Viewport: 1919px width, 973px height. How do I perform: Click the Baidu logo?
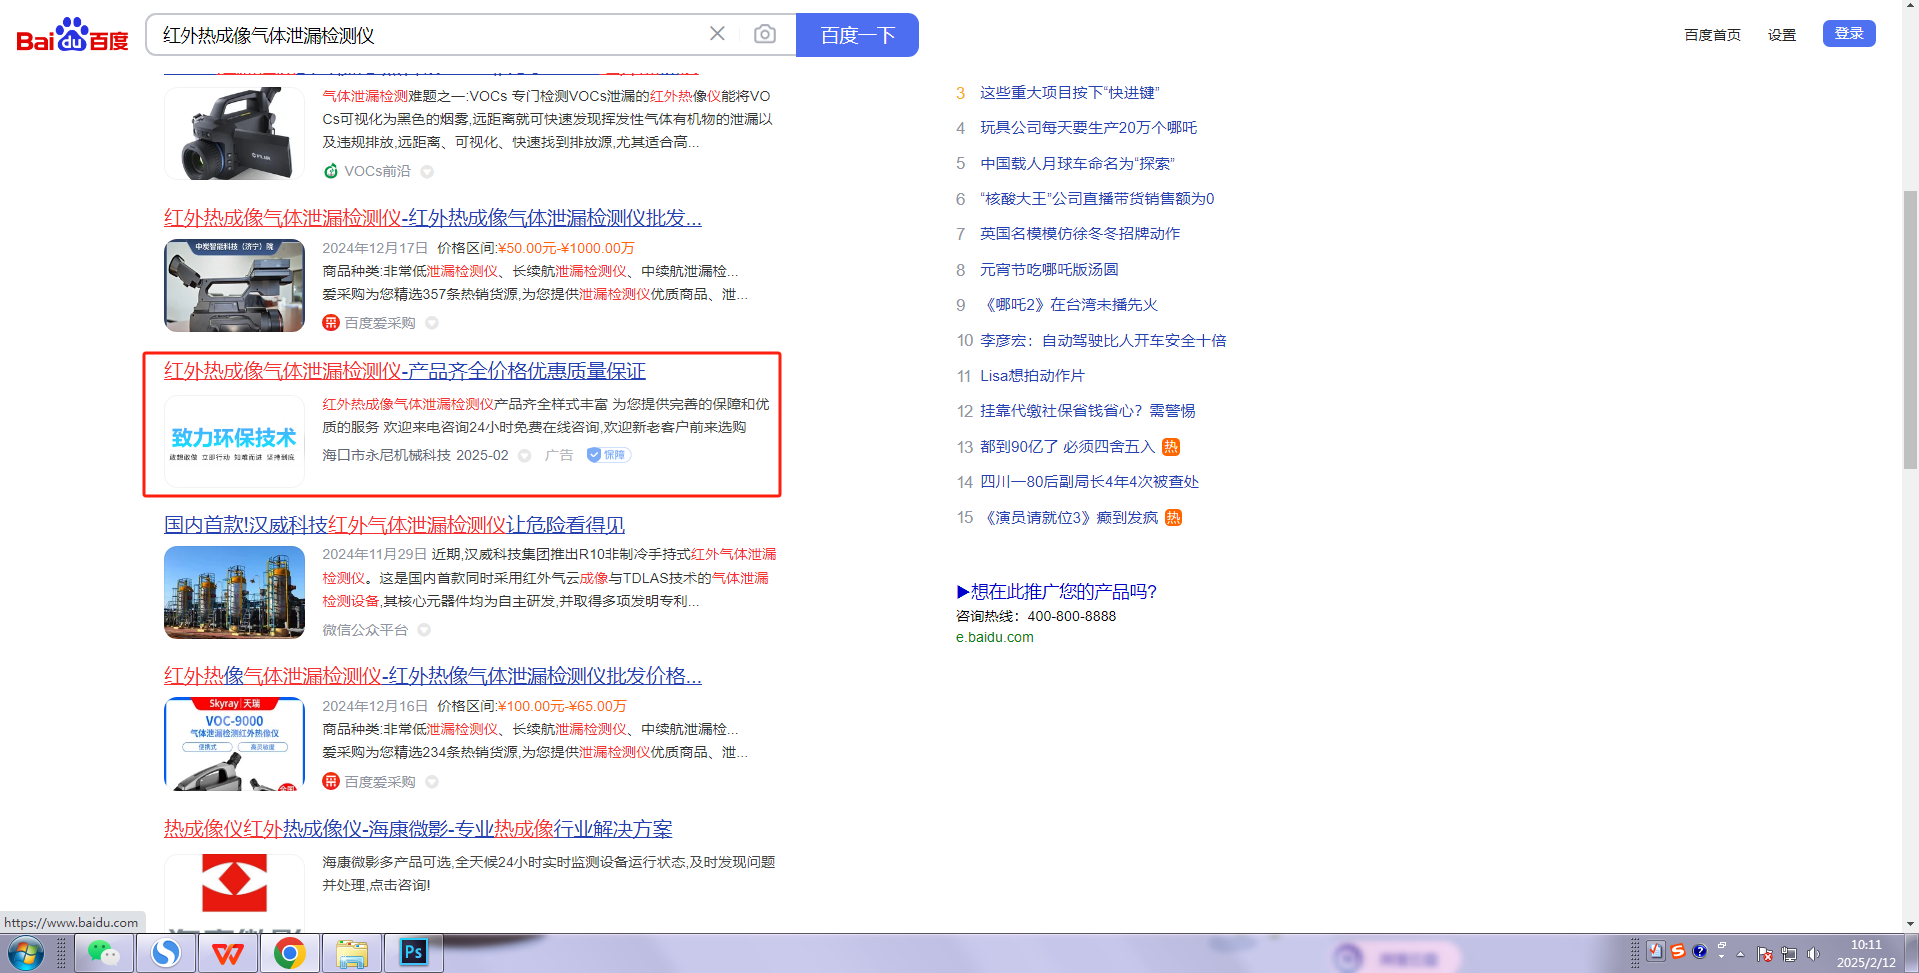[x=72, y=35]
